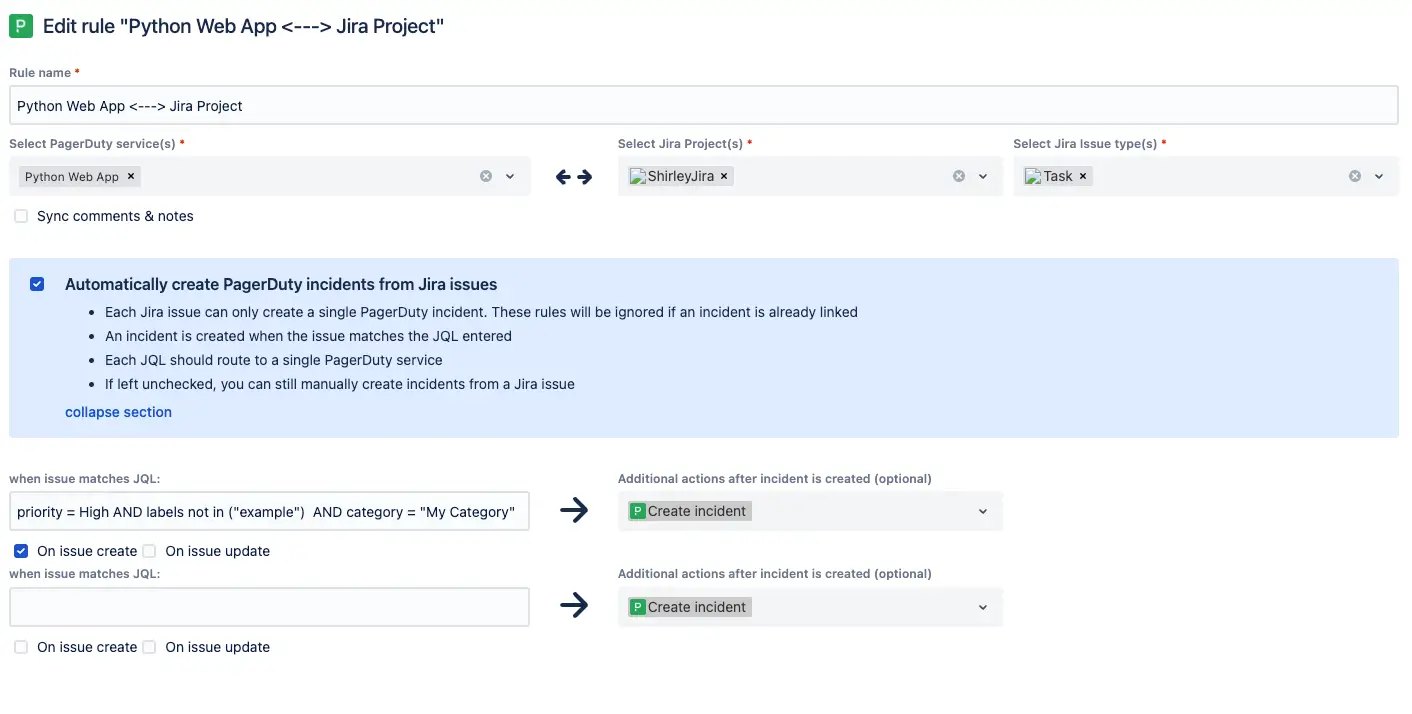This screenshot has height=714, width=1412.
Task: Click the bidirectional sync arrows icon
Action: click(574, 177)
